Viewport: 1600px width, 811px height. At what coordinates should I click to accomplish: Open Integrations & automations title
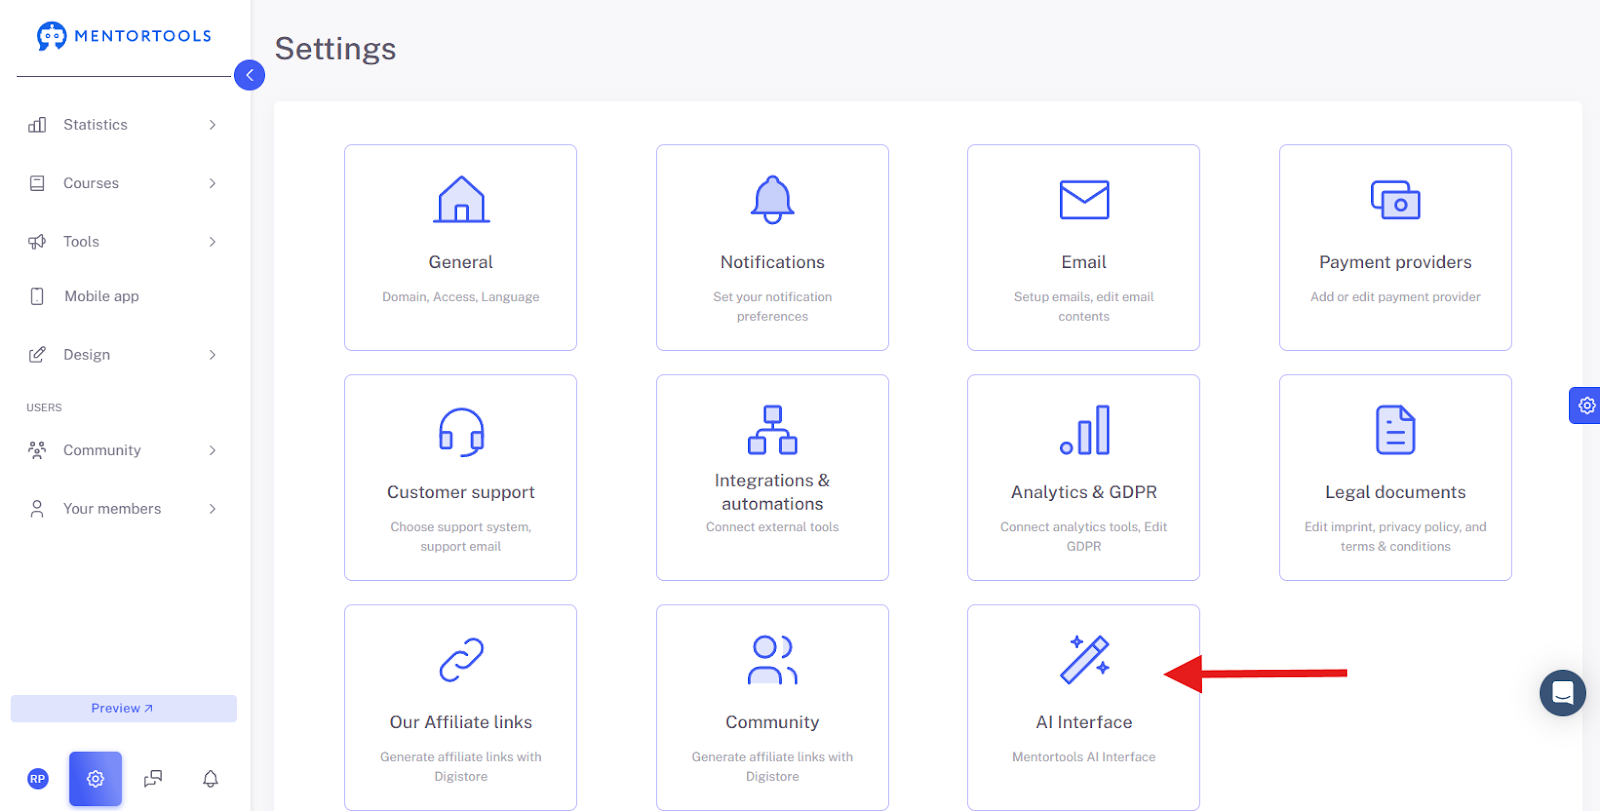pos(773,492)
